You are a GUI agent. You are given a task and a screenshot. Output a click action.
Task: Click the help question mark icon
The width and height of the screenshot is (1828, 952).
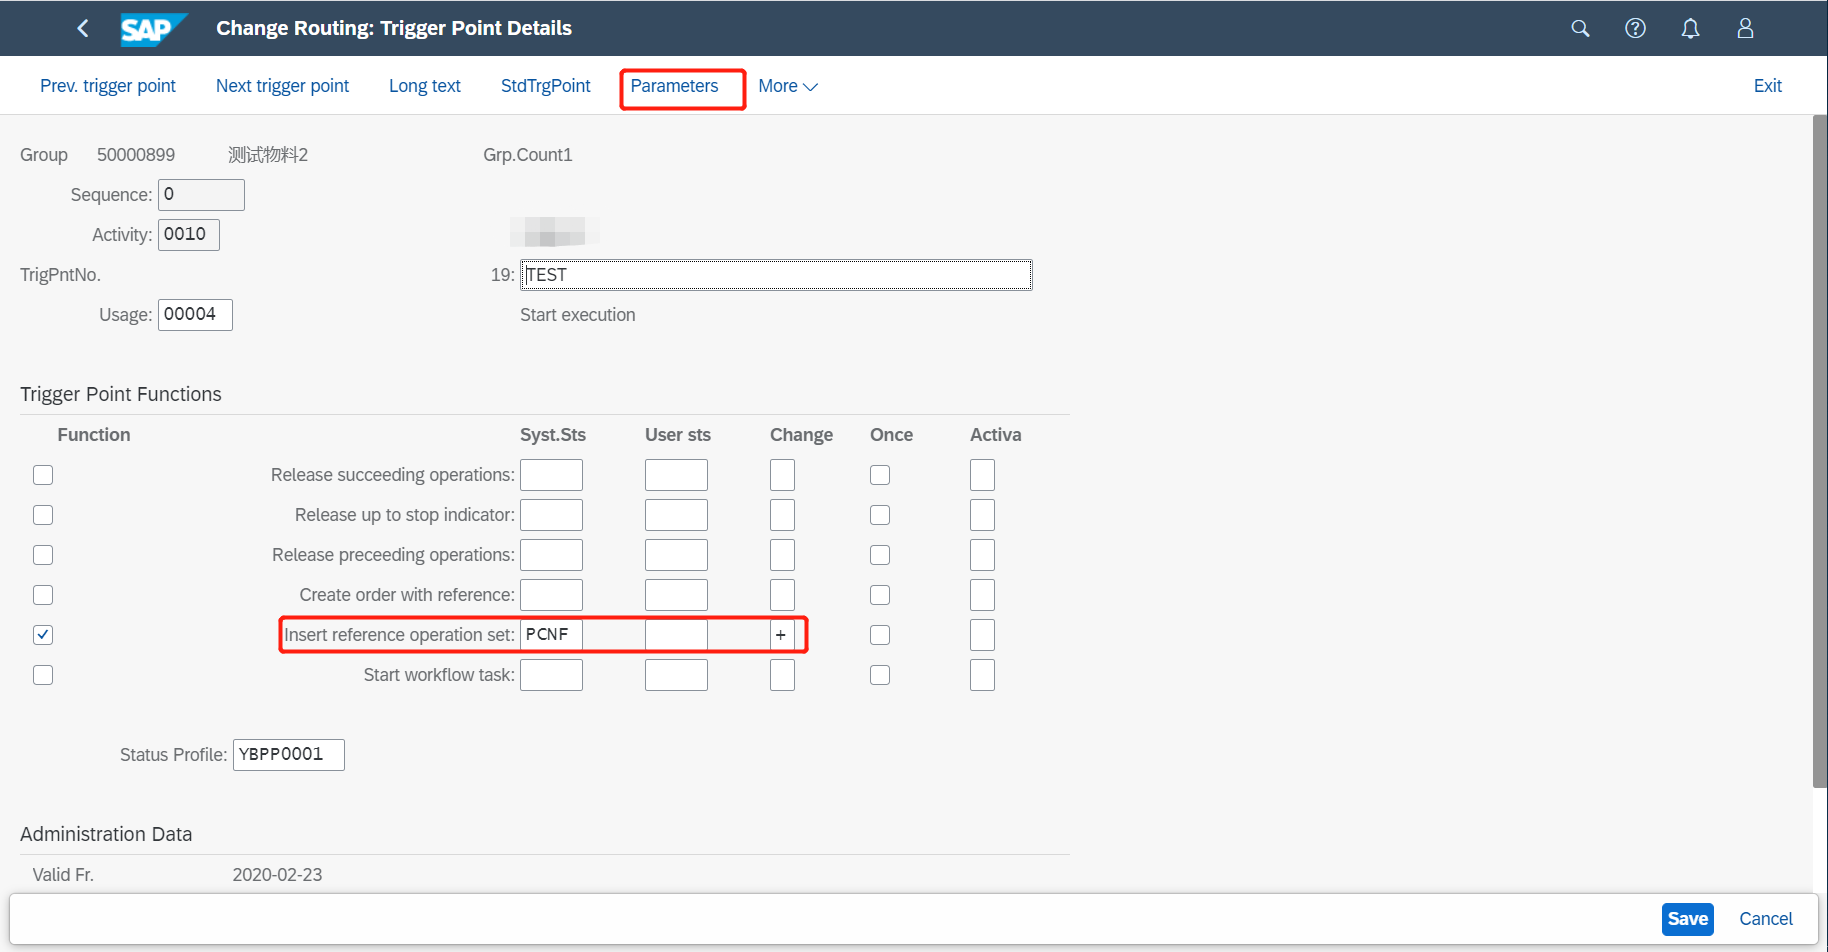pos(1635,28)
